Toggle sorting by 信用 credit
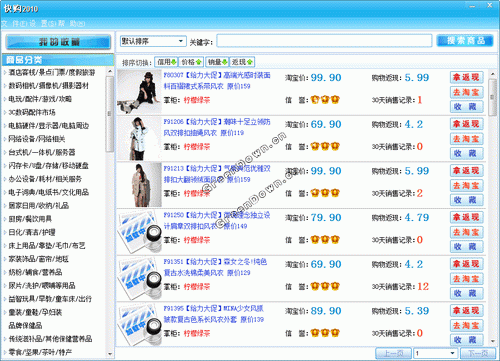This screenshot has height=361, width=500. 166,62
